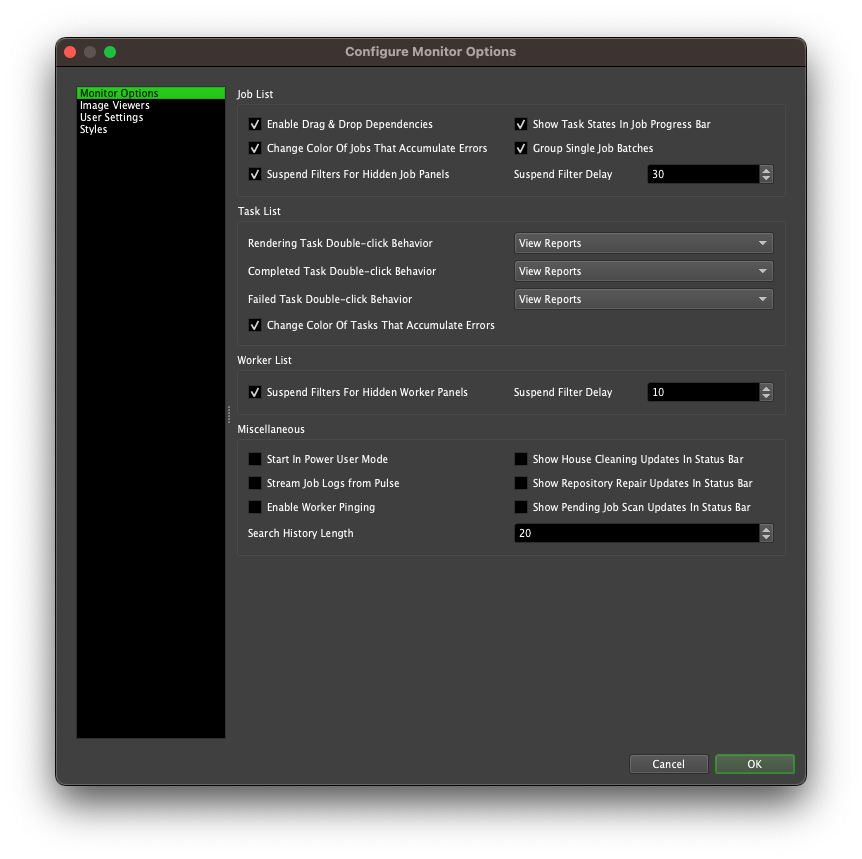Select Image Viewers in the sidebar
Screen dimensions: 862x859
coord(114,105)
